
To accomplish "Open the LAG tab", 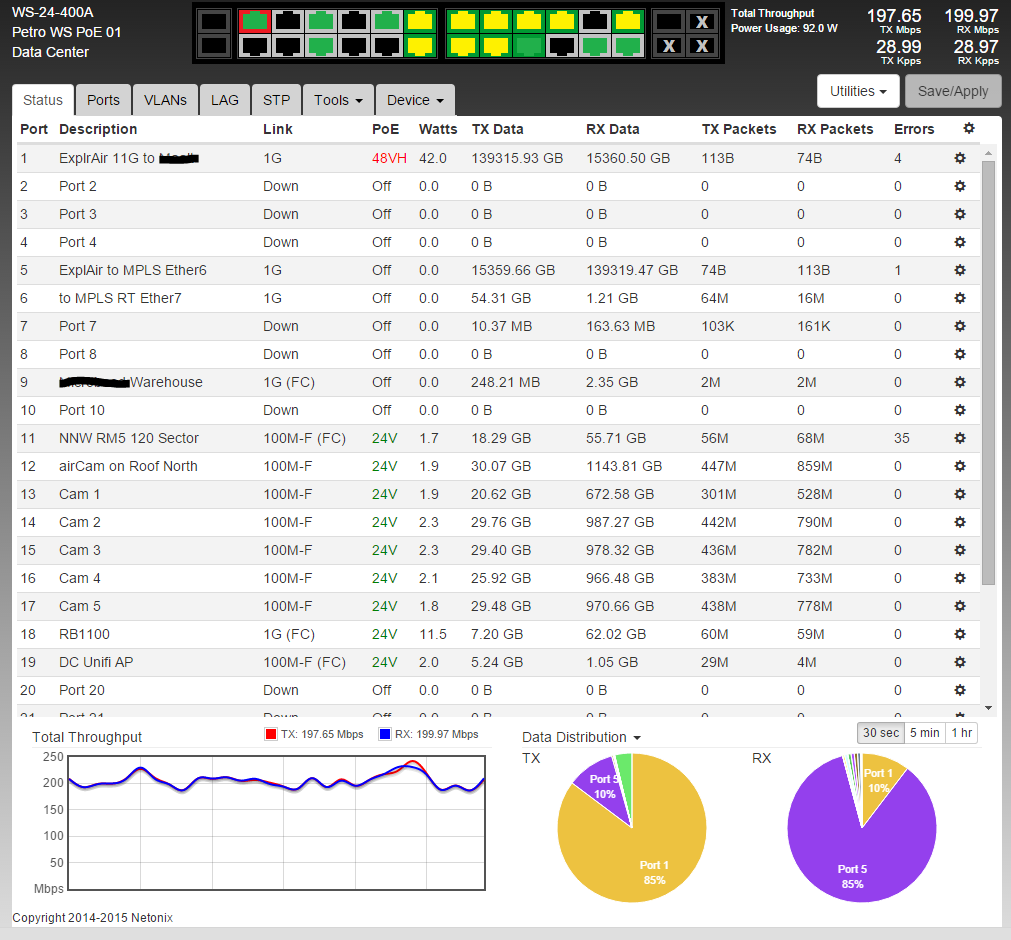I will point(224,100).
